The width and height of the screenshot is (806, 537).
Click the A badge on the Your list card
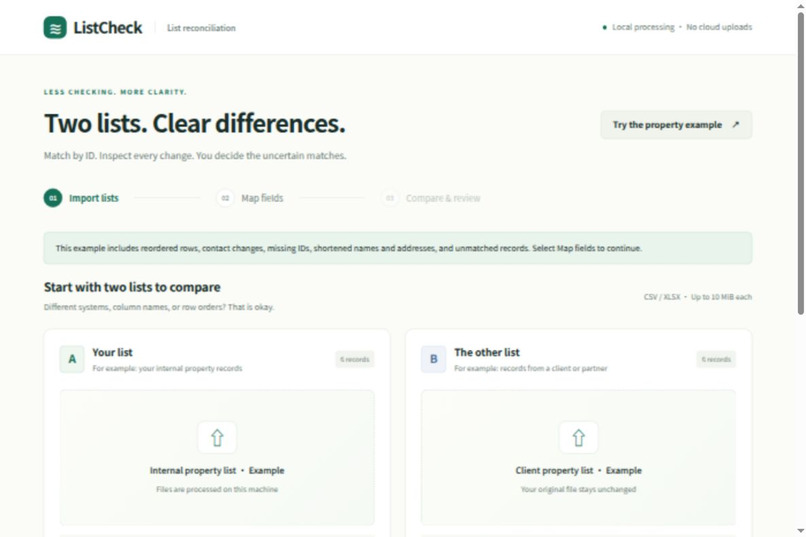[x=72, y=359]
